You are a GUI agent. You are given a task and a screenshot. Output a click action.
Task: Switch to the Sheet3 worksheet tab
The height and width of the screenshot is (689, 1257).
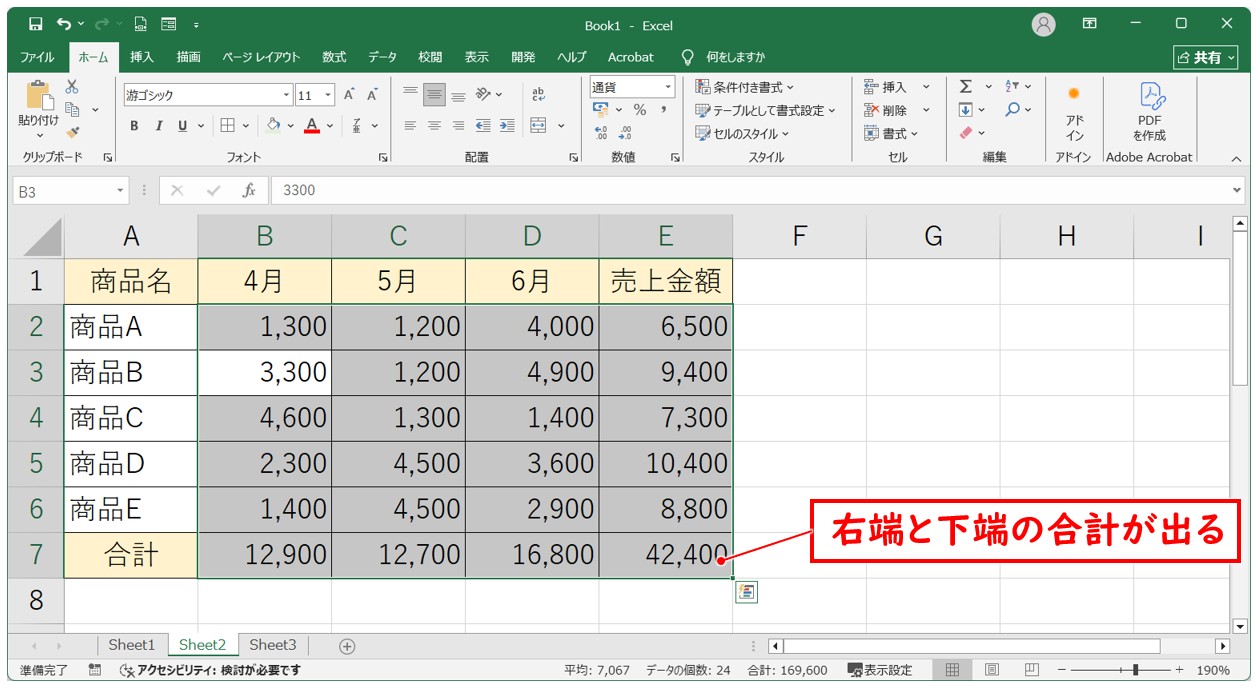tap(273, 645)
